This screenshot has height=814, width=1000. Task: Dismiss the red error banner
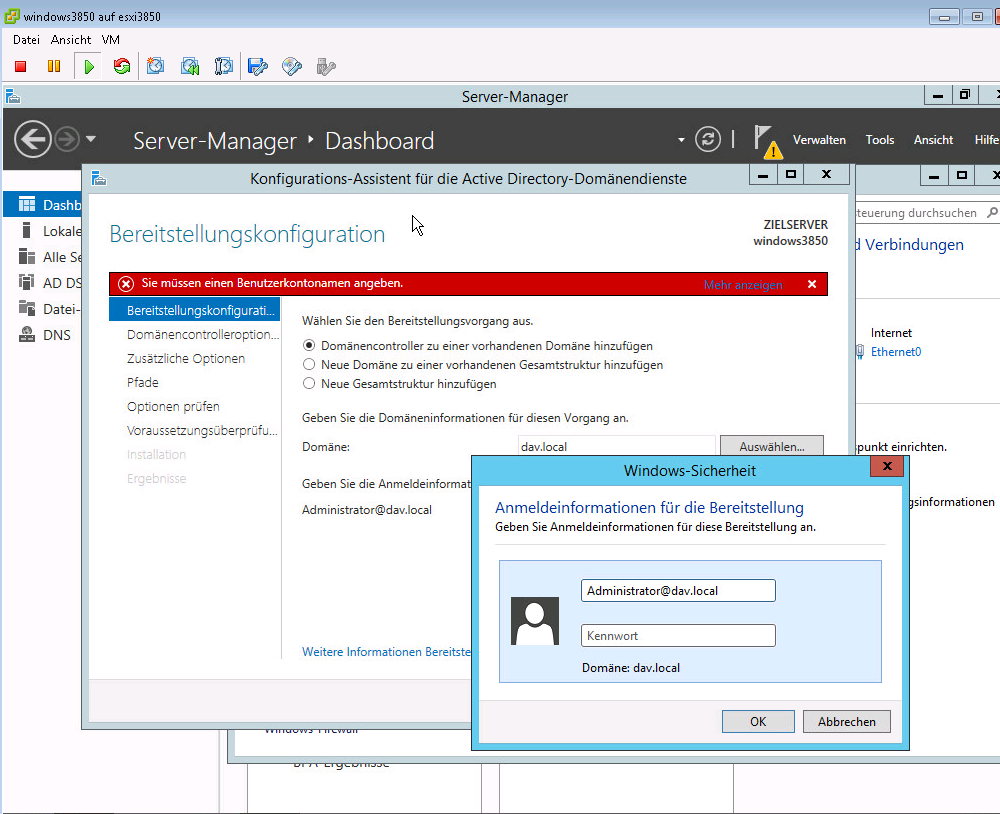[x=812, y=284]
